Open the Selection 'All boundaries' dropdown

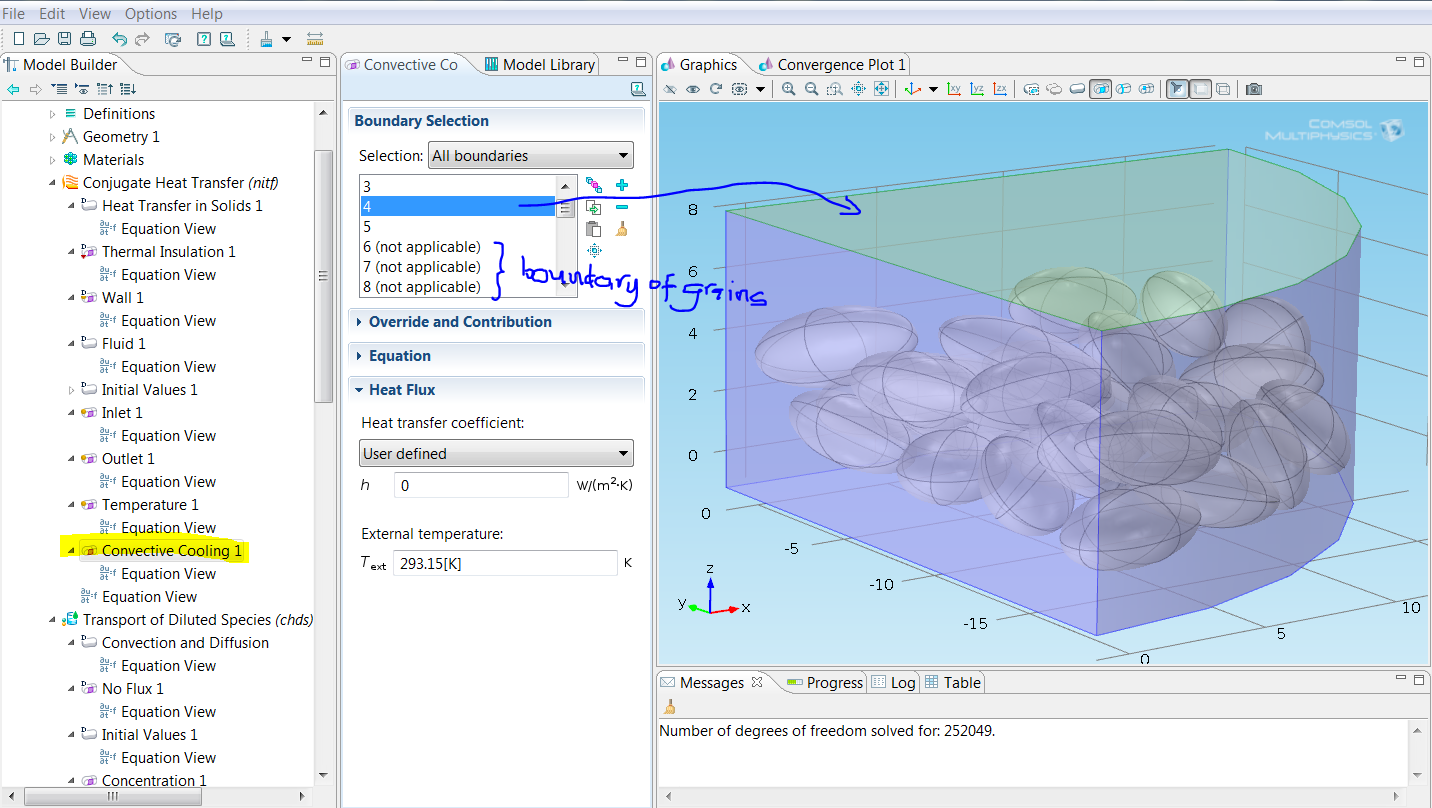coord(530,156)
